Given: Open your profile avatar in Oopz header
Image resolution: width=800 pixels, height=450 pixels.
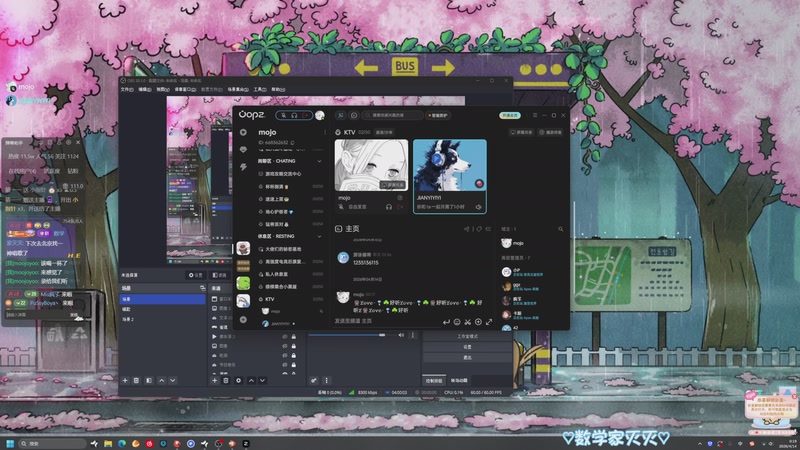Looking at the screenshot, I should [320, 115].
